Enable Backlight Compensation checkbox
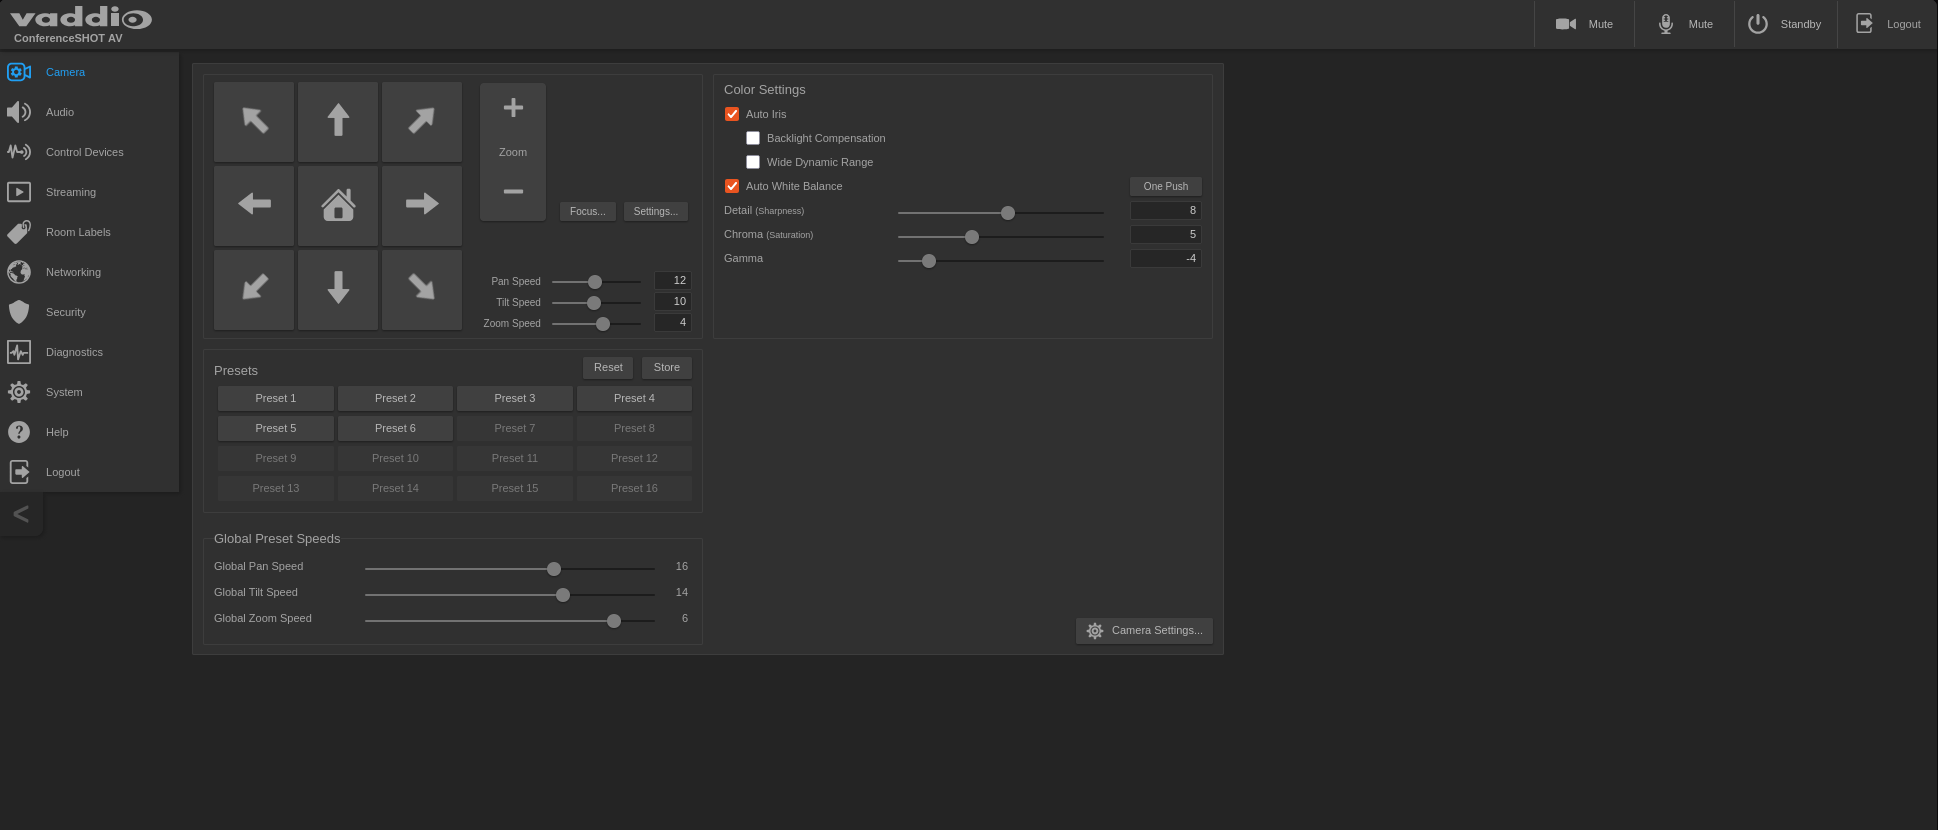The image size is (1938, 830). tap(753, 138)
